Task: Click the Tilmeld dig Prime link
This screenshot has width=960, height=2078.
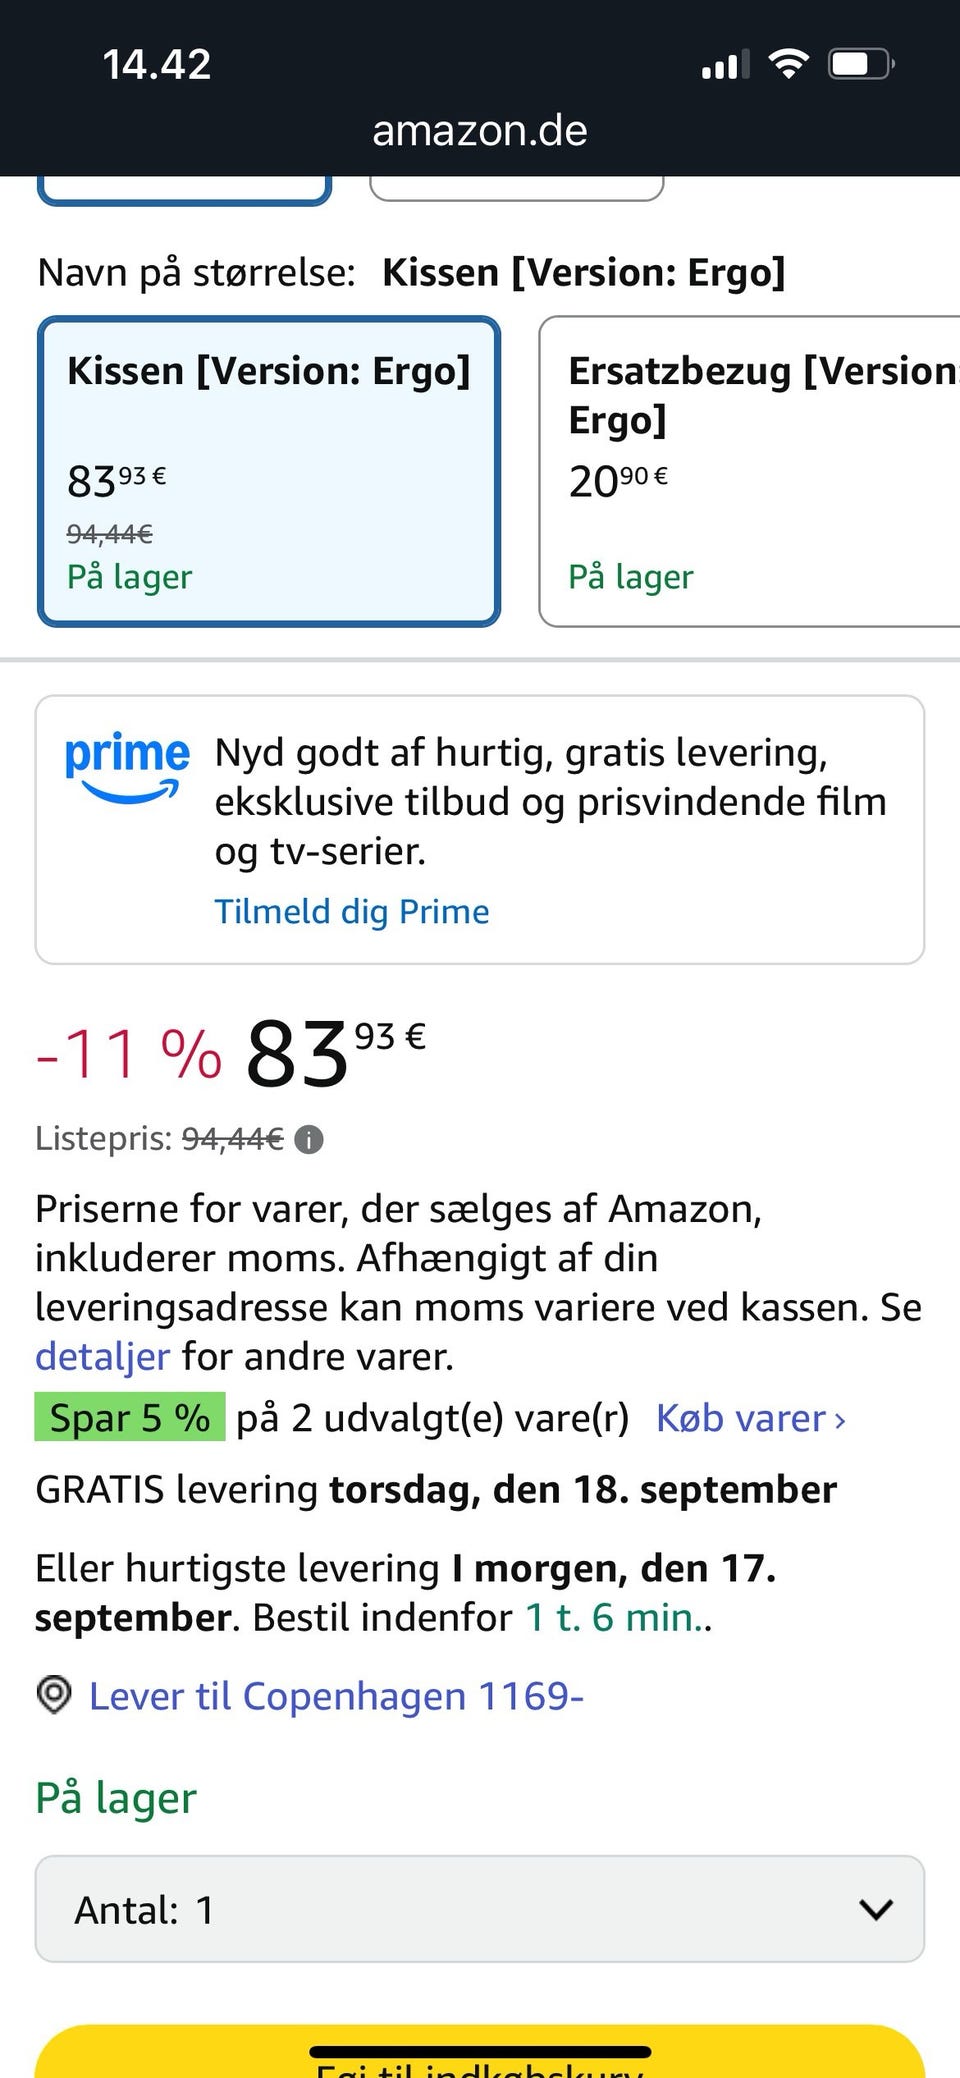Action: [352, 911]
